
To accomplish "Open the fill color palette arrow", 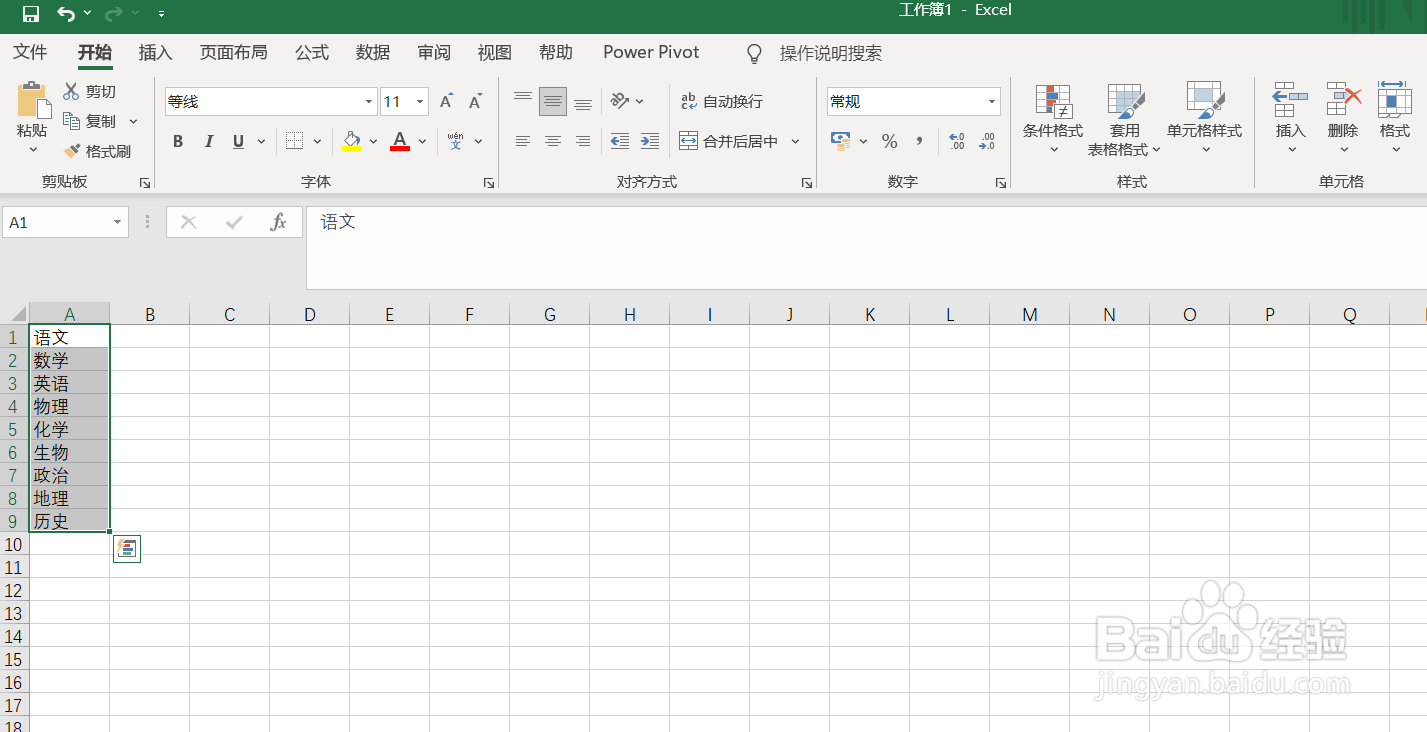I will [373, 141].
